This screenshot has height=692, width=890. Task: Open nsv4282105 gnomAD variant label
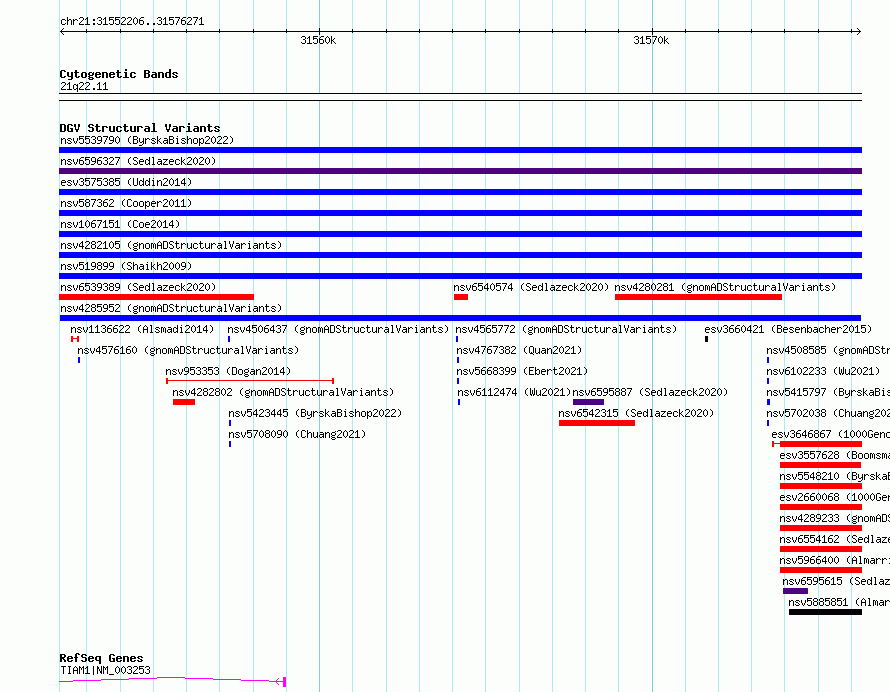(x=171, y=245)
